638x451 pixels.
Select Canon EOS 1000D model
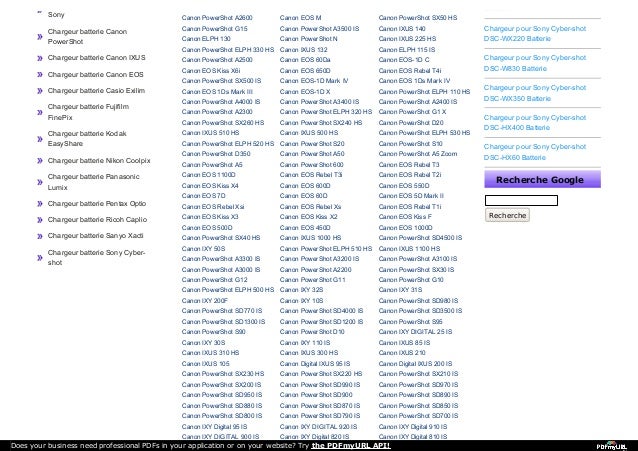coord(405,228)
